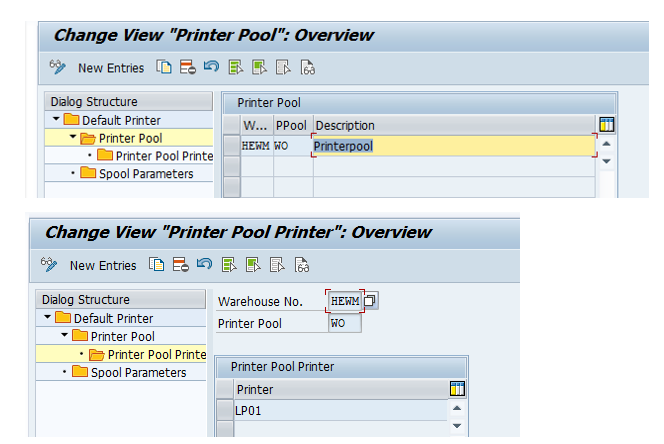The height and width of the screenshot is (444, 664).
Task: Collapse Default Printer node in lower Dialog Structure
Action: pyautogui.click(x=47, y=317)
